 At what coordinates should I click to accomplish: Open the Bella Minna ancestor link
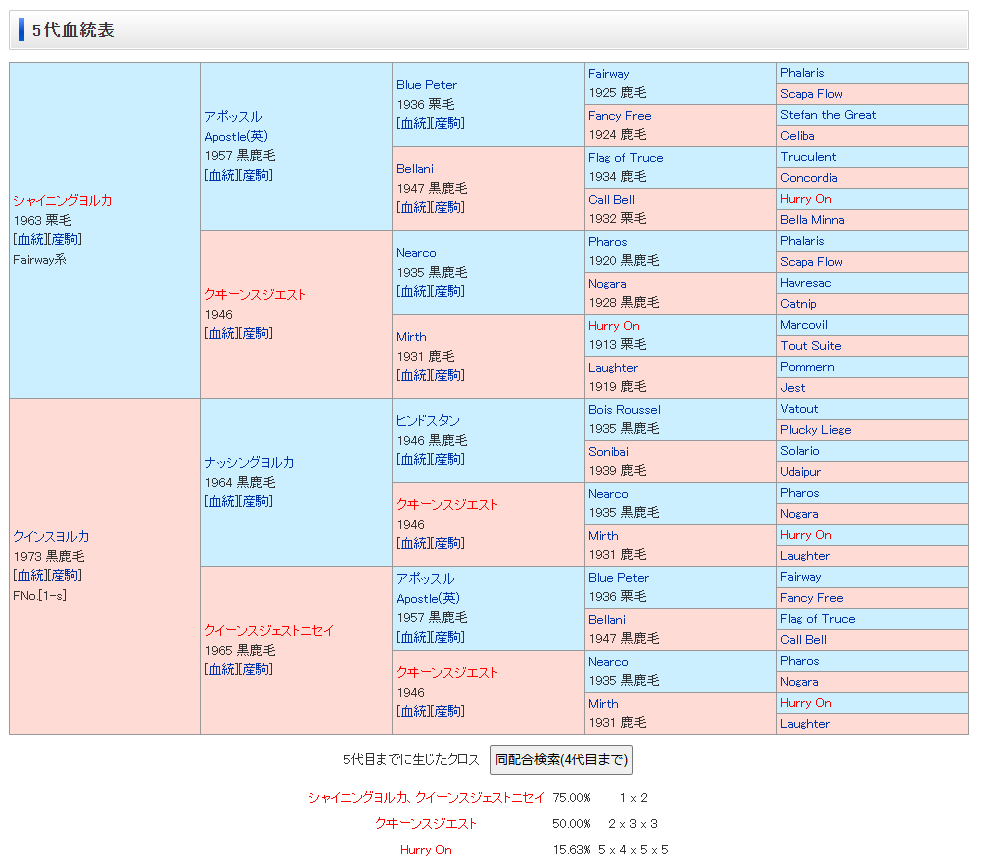812,219
